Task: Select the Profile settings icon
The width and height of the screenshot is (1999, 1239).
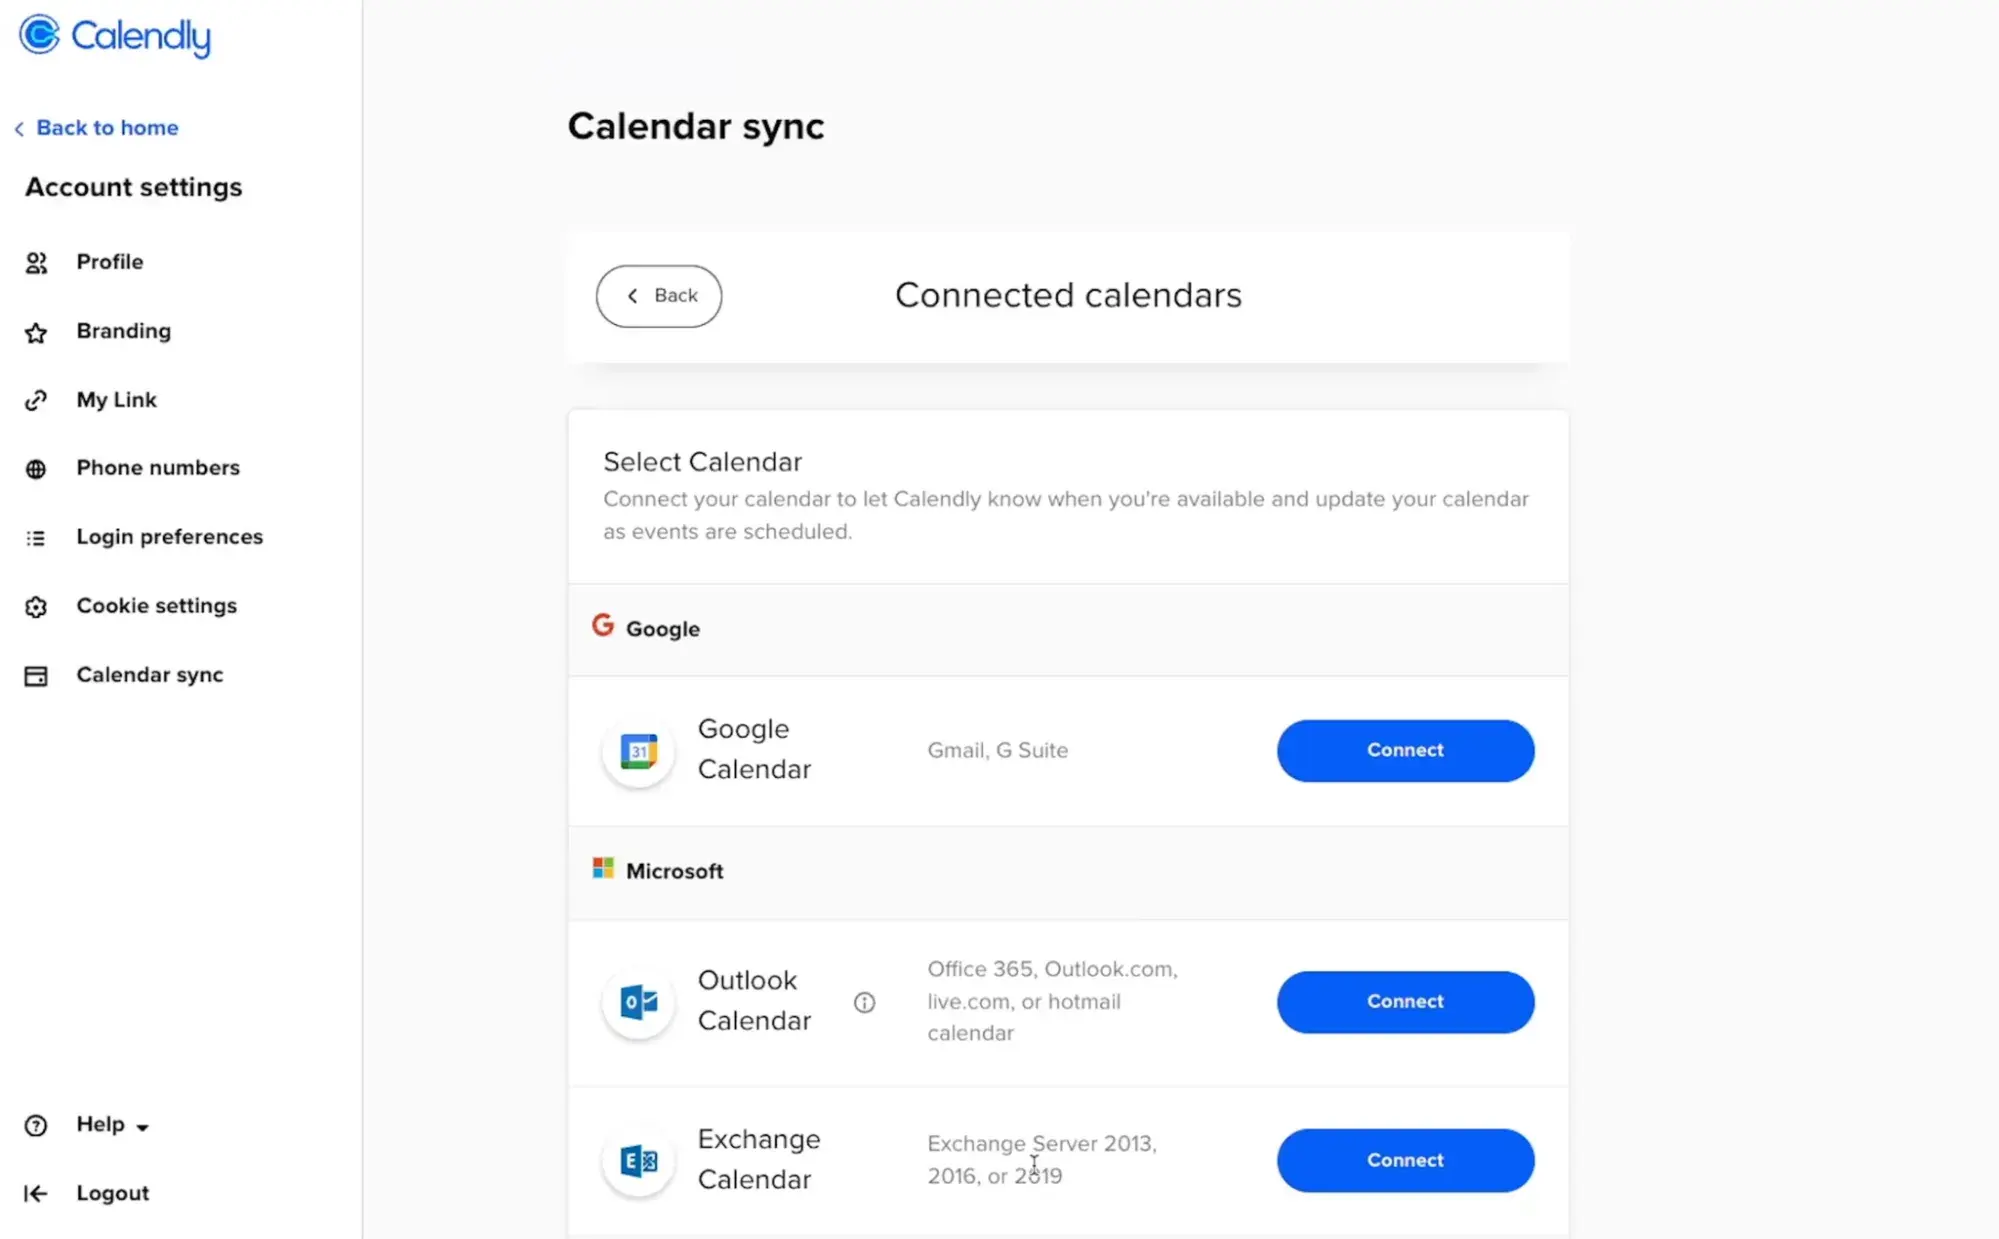Action: click(37, 261)
